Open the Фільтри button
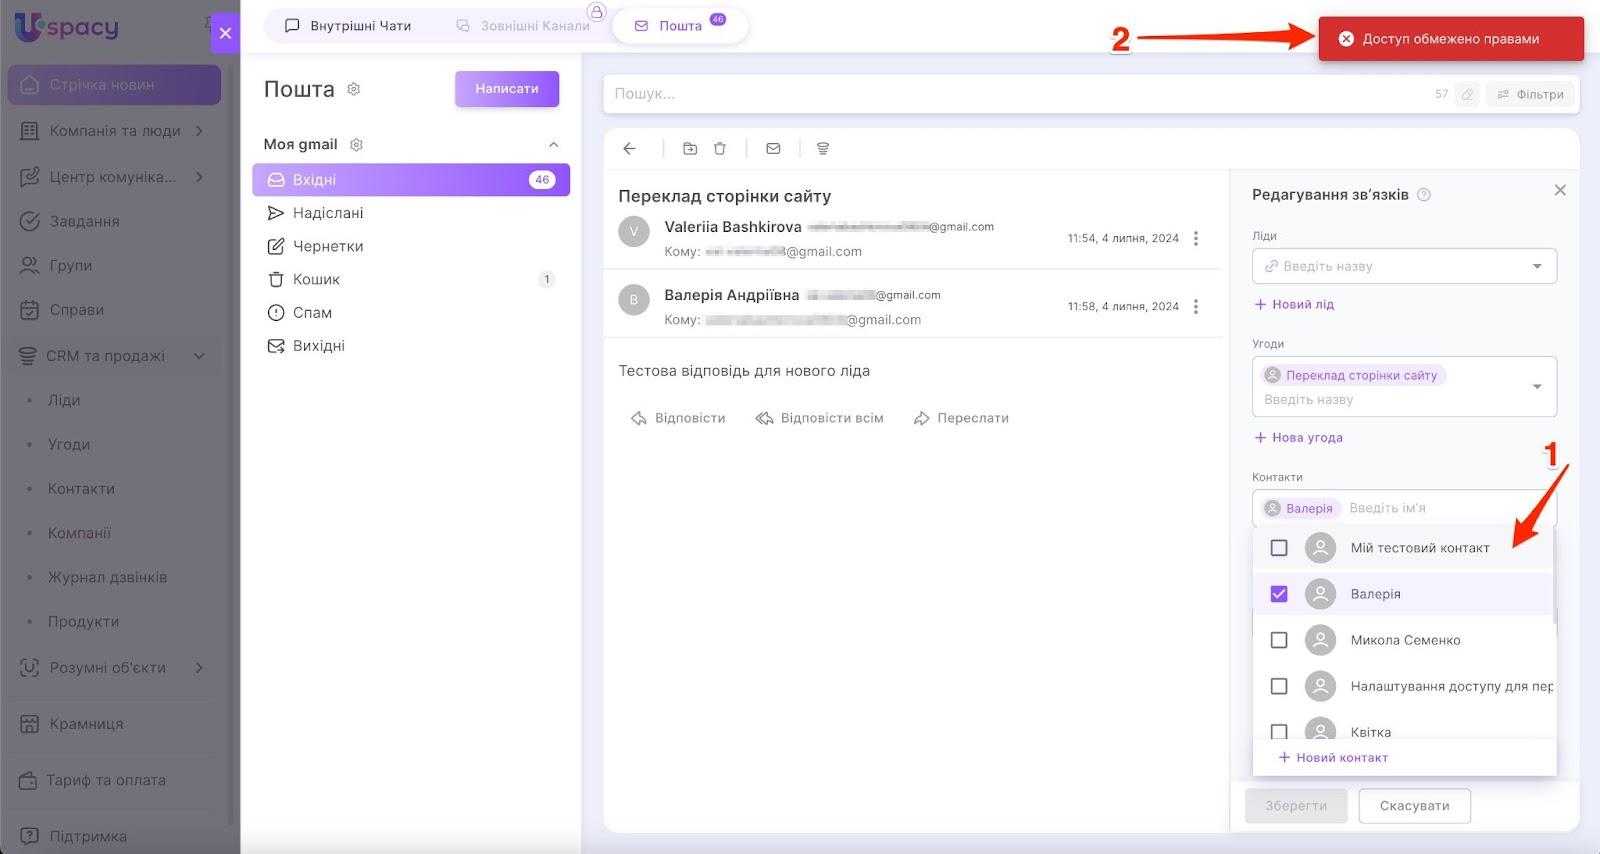Viewport: 1600px width, 854px height. 1531,94
